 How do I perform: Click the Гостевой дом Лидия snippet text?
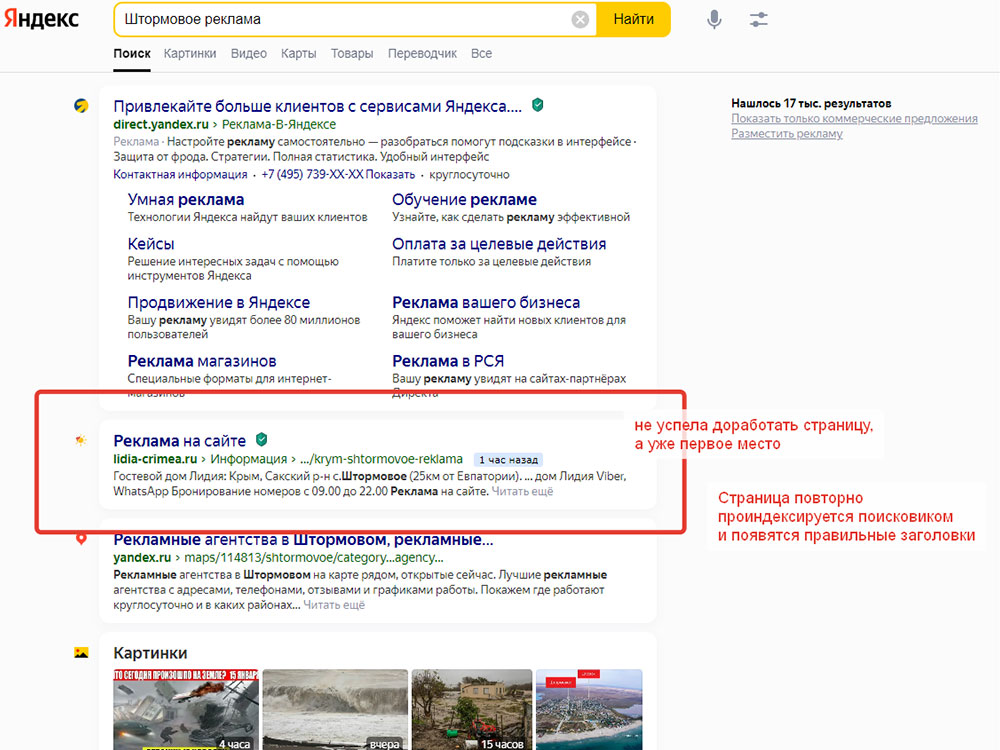point(370,483)
